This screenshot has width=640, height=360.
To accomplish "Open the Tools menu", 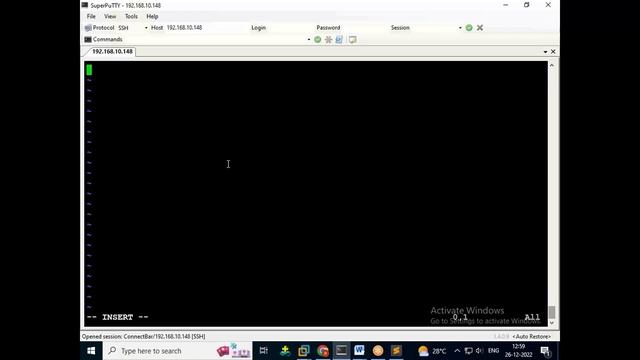I will click(131, 16).
